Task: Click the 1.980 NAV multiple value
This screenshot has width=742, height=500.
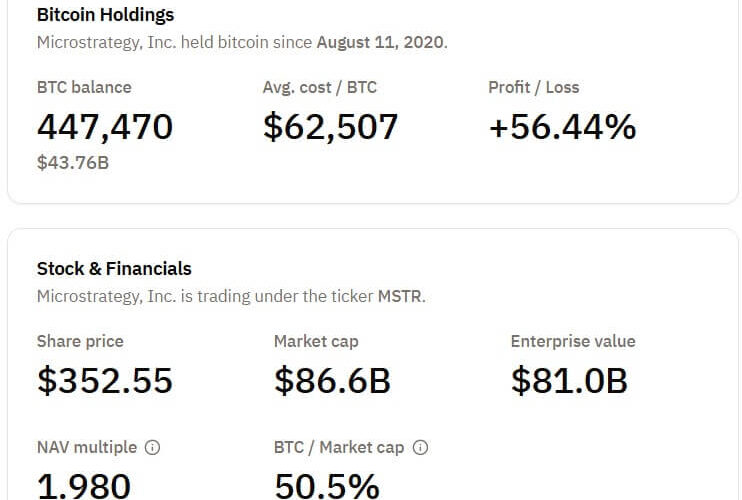Action: [x=84, y=486]
